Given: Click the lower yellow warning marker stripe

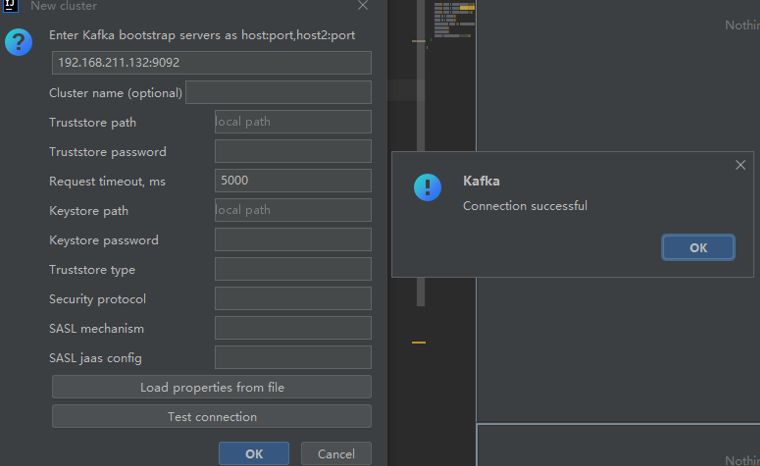Looking at the screenshot, I should pos(419,342).
